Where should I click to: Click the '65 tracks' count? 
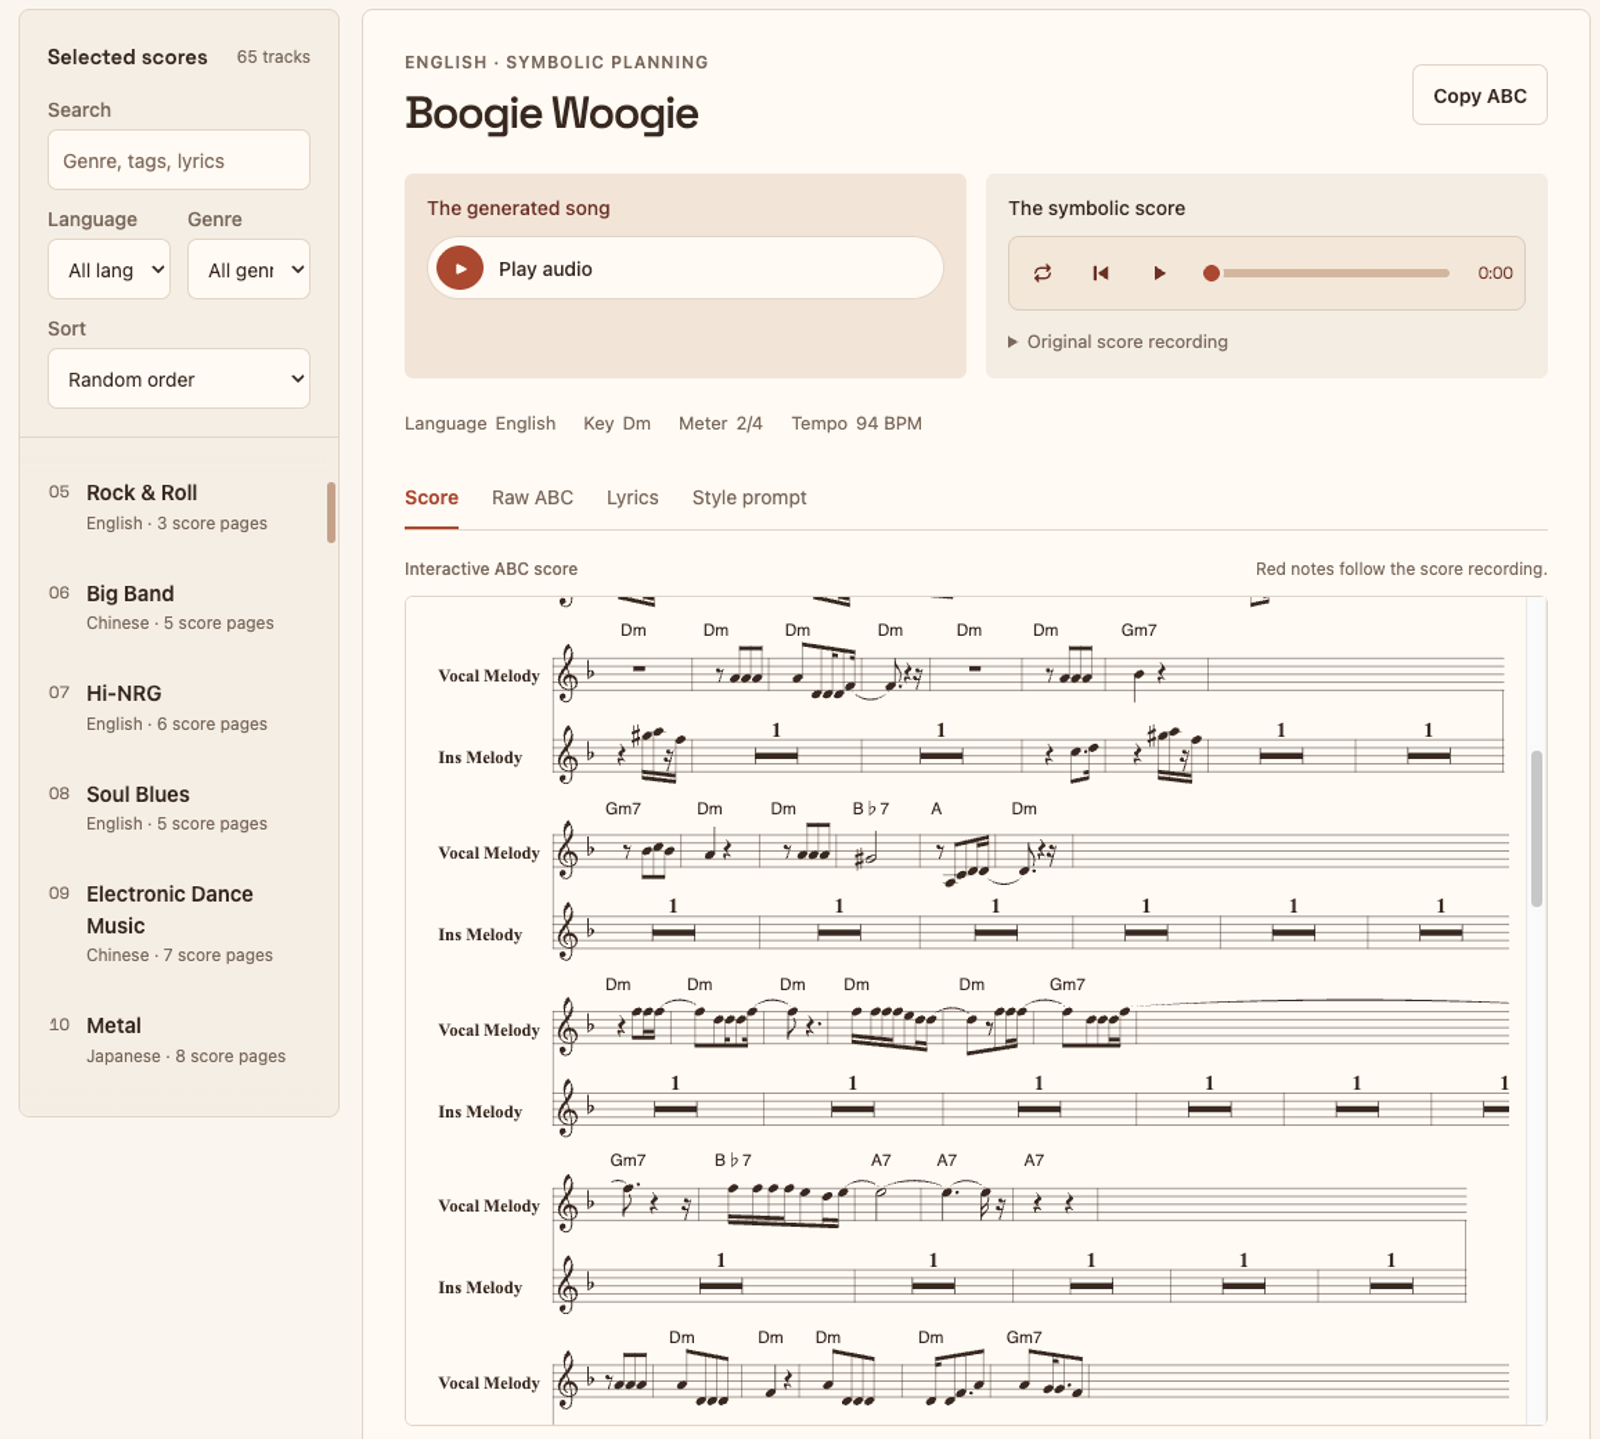coord(273,57)
